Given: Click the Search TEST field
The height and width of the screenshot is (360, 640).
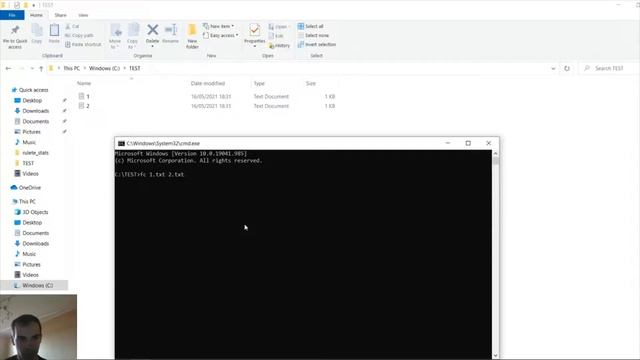Looking at the screenshot, I should click(x=610, y=68).
